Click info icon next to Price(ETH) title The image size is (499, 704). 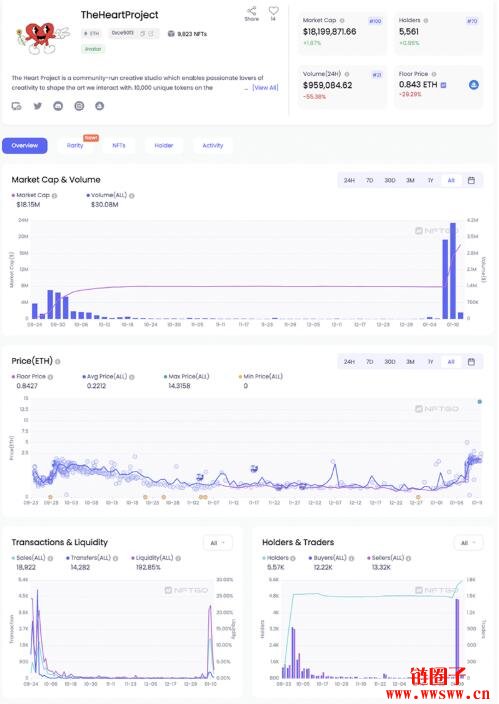[x=58, y=361]
